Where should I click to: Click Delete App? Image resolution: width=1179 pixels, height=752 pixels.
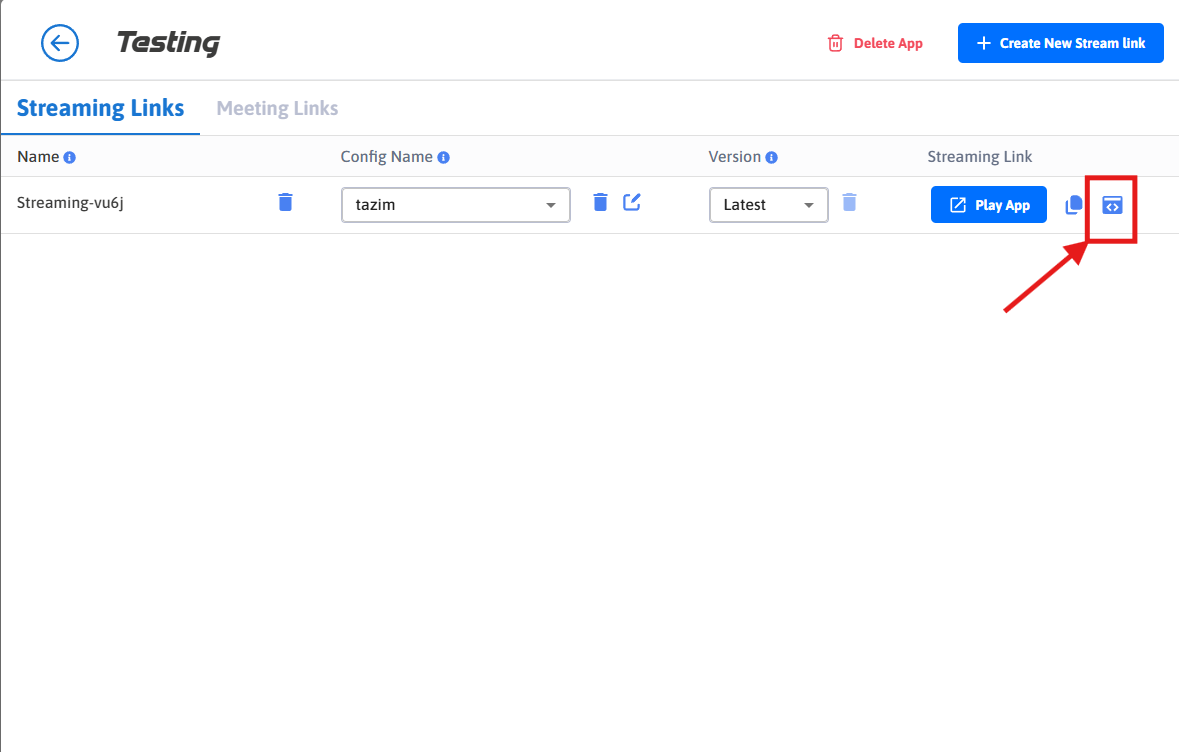coord(875,44)
